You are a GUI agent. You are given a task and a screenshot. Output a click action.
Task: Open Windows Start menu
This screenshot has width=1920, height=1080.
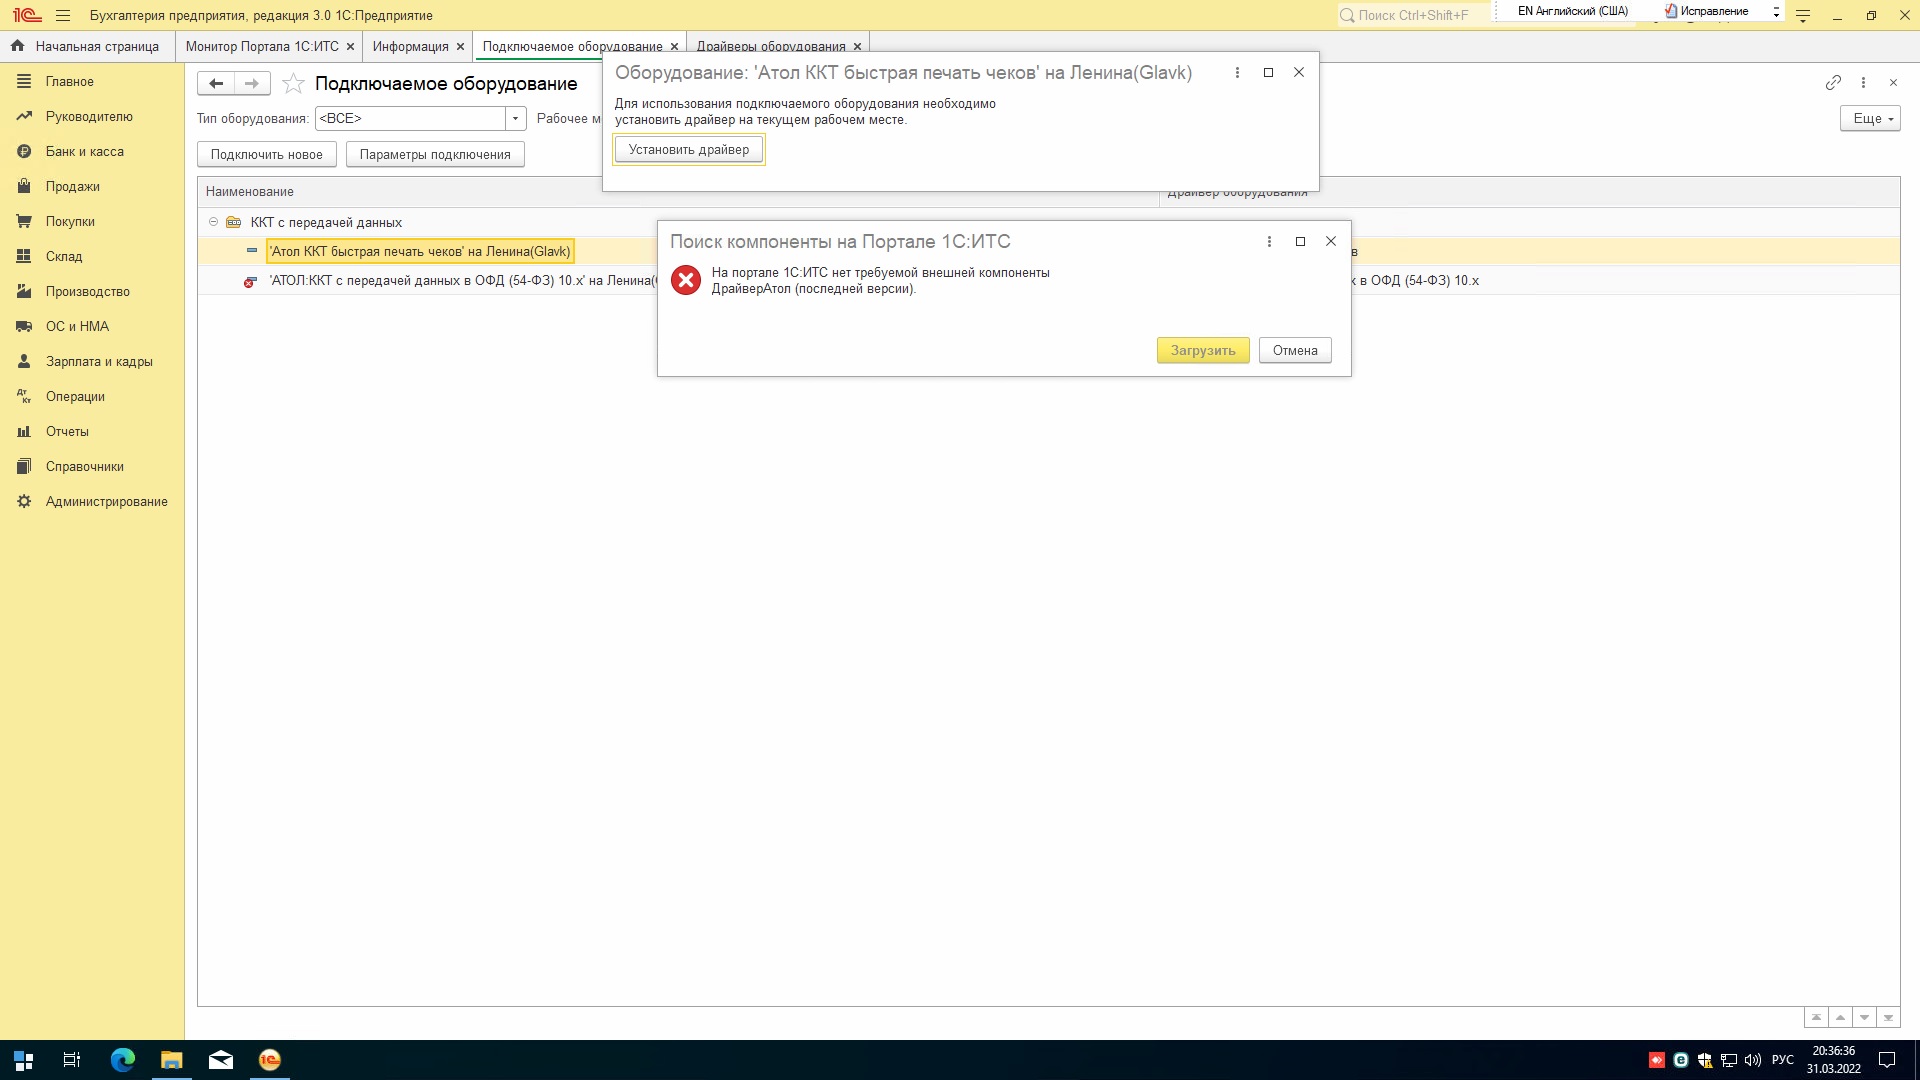point(24,1060)
